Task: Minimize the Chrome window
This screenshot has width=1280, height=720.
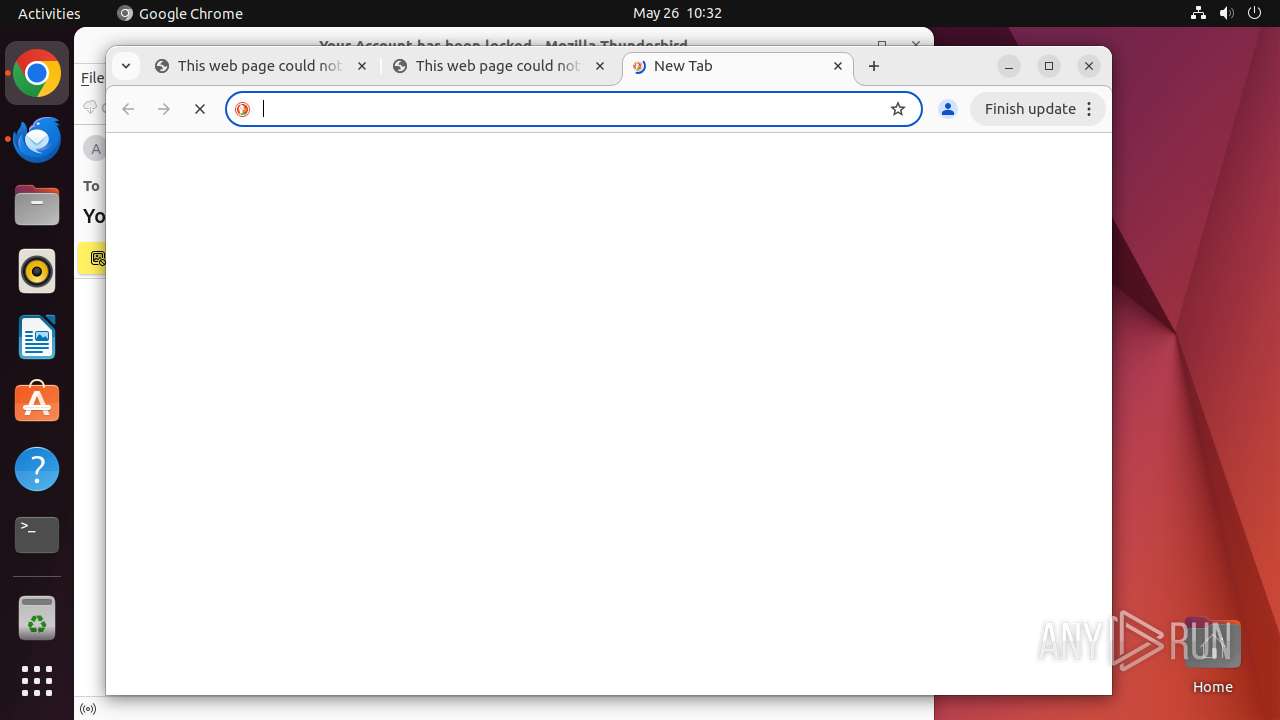Action: (1010, 66)
